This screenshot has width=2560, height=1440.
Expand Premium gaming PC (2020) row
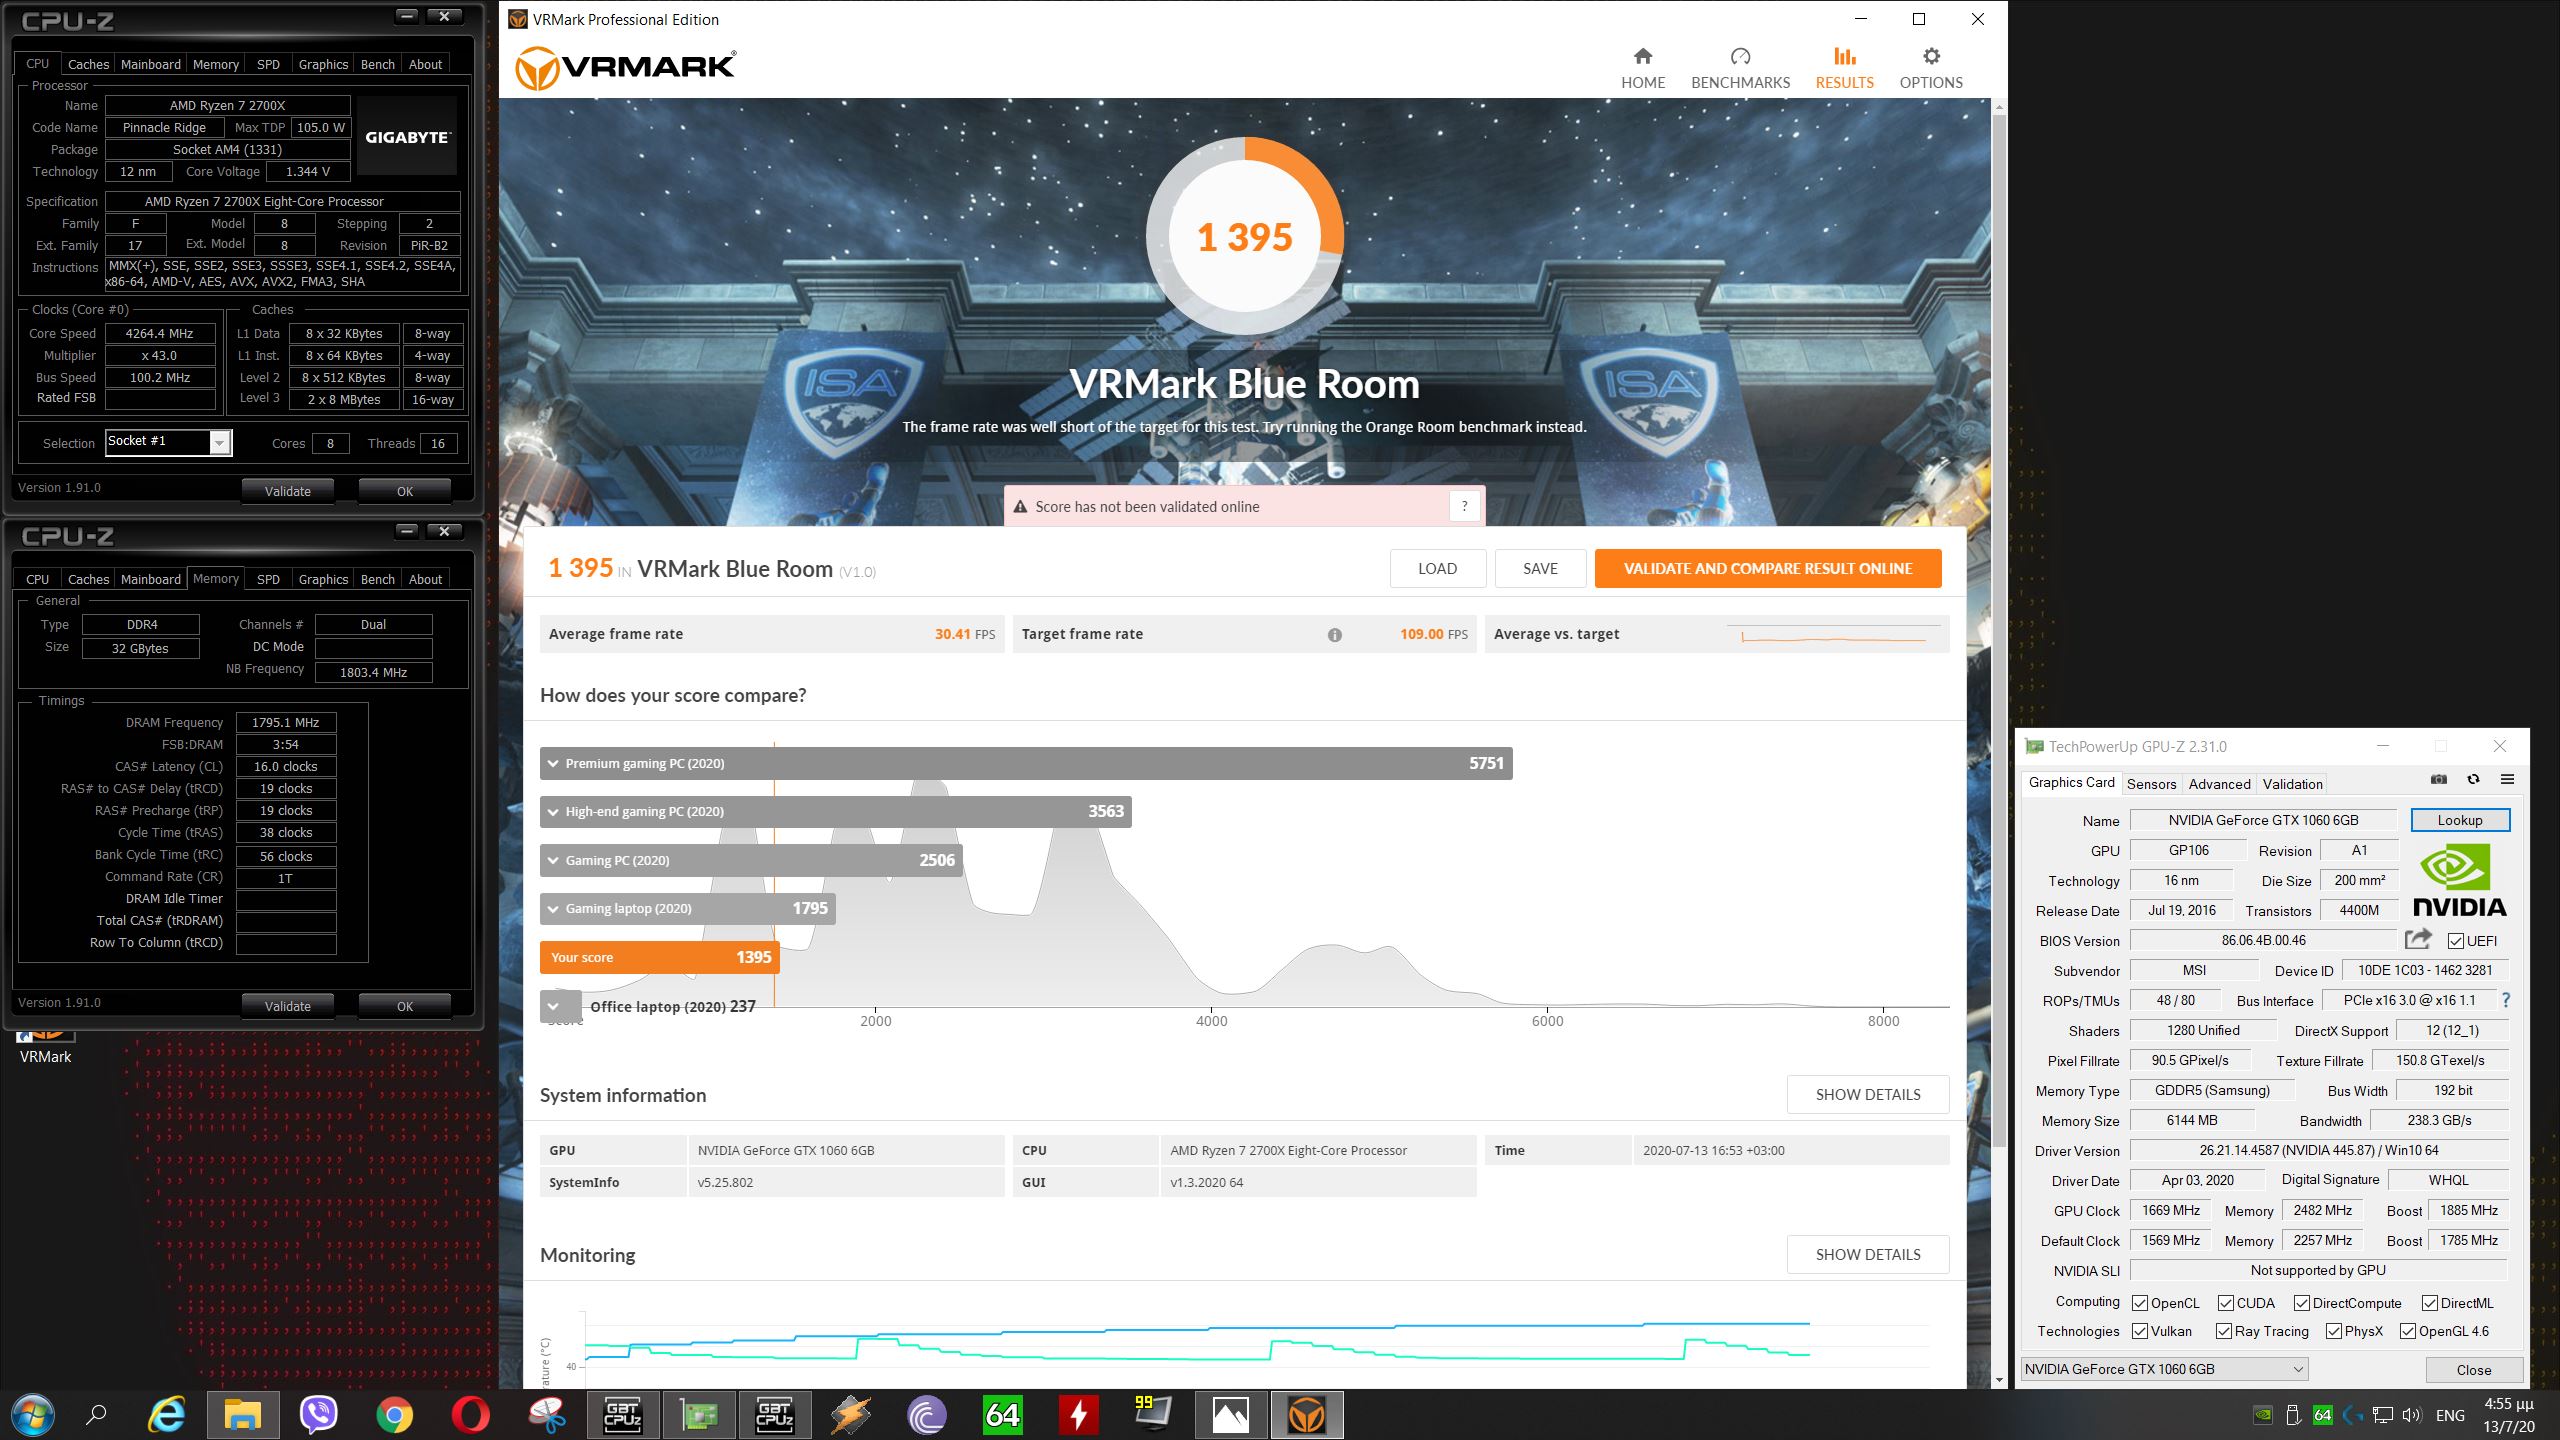[1026, 763]
